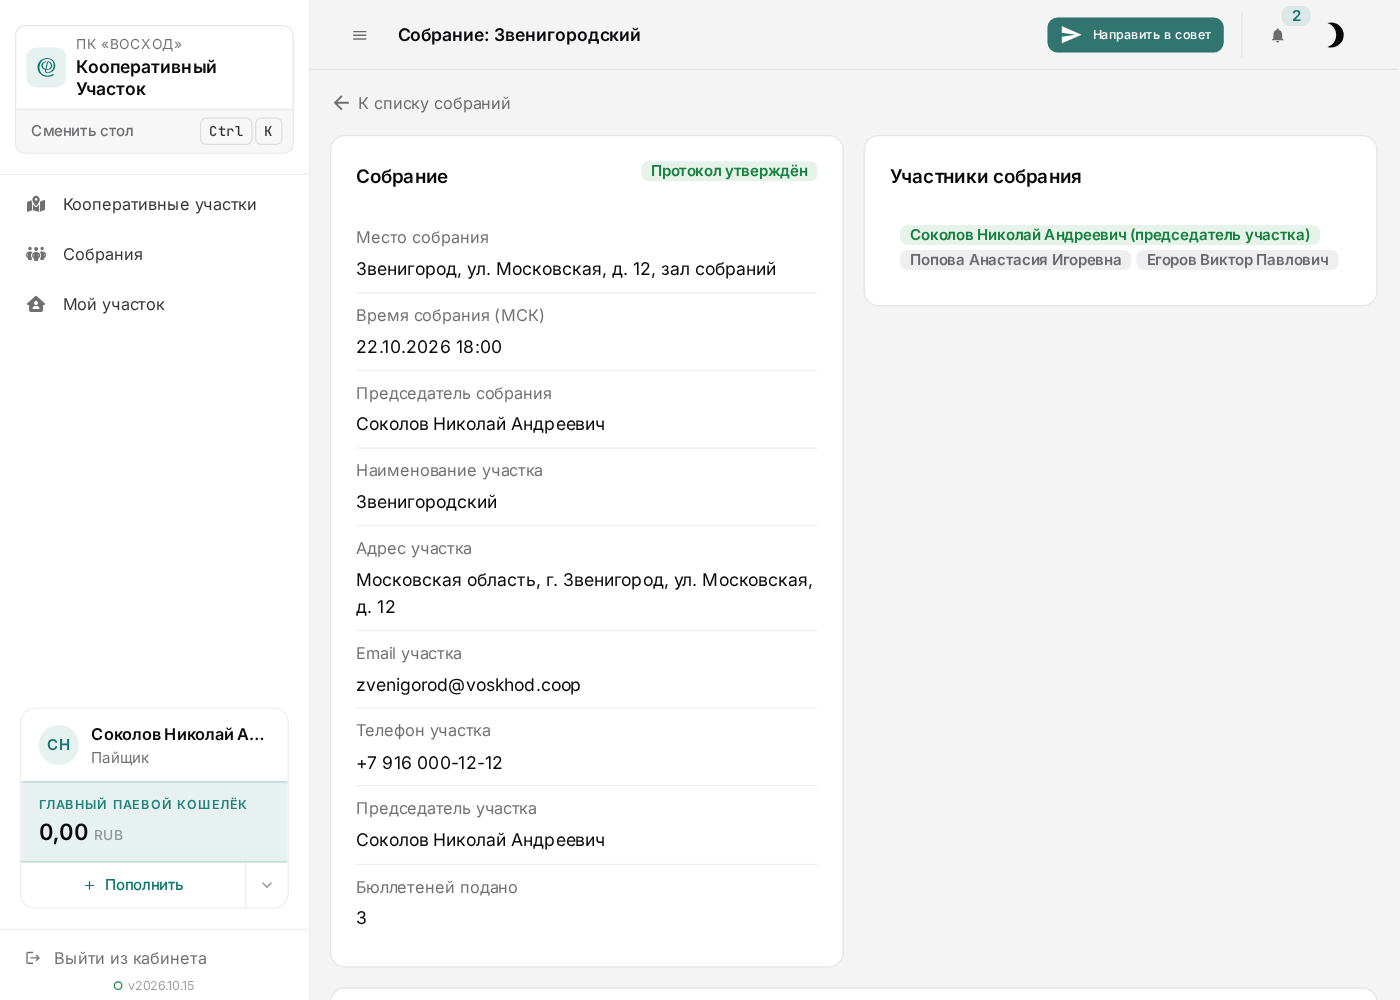The height and width of the screenshot is (1000, 1400).
Task: Click notification count badge 2
Action: 1296,16
